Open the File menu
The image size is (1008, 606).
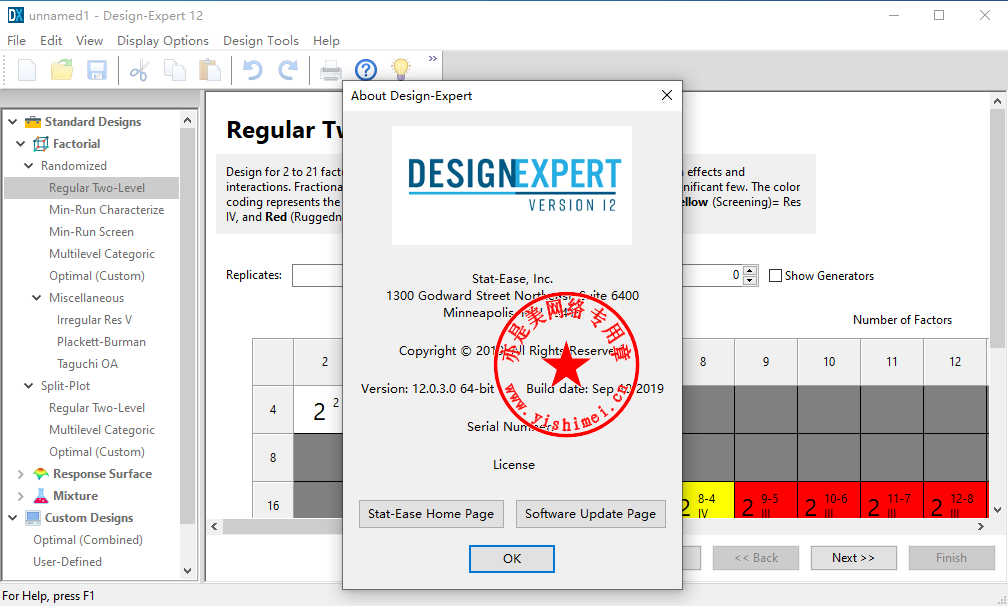coord(17,40)
